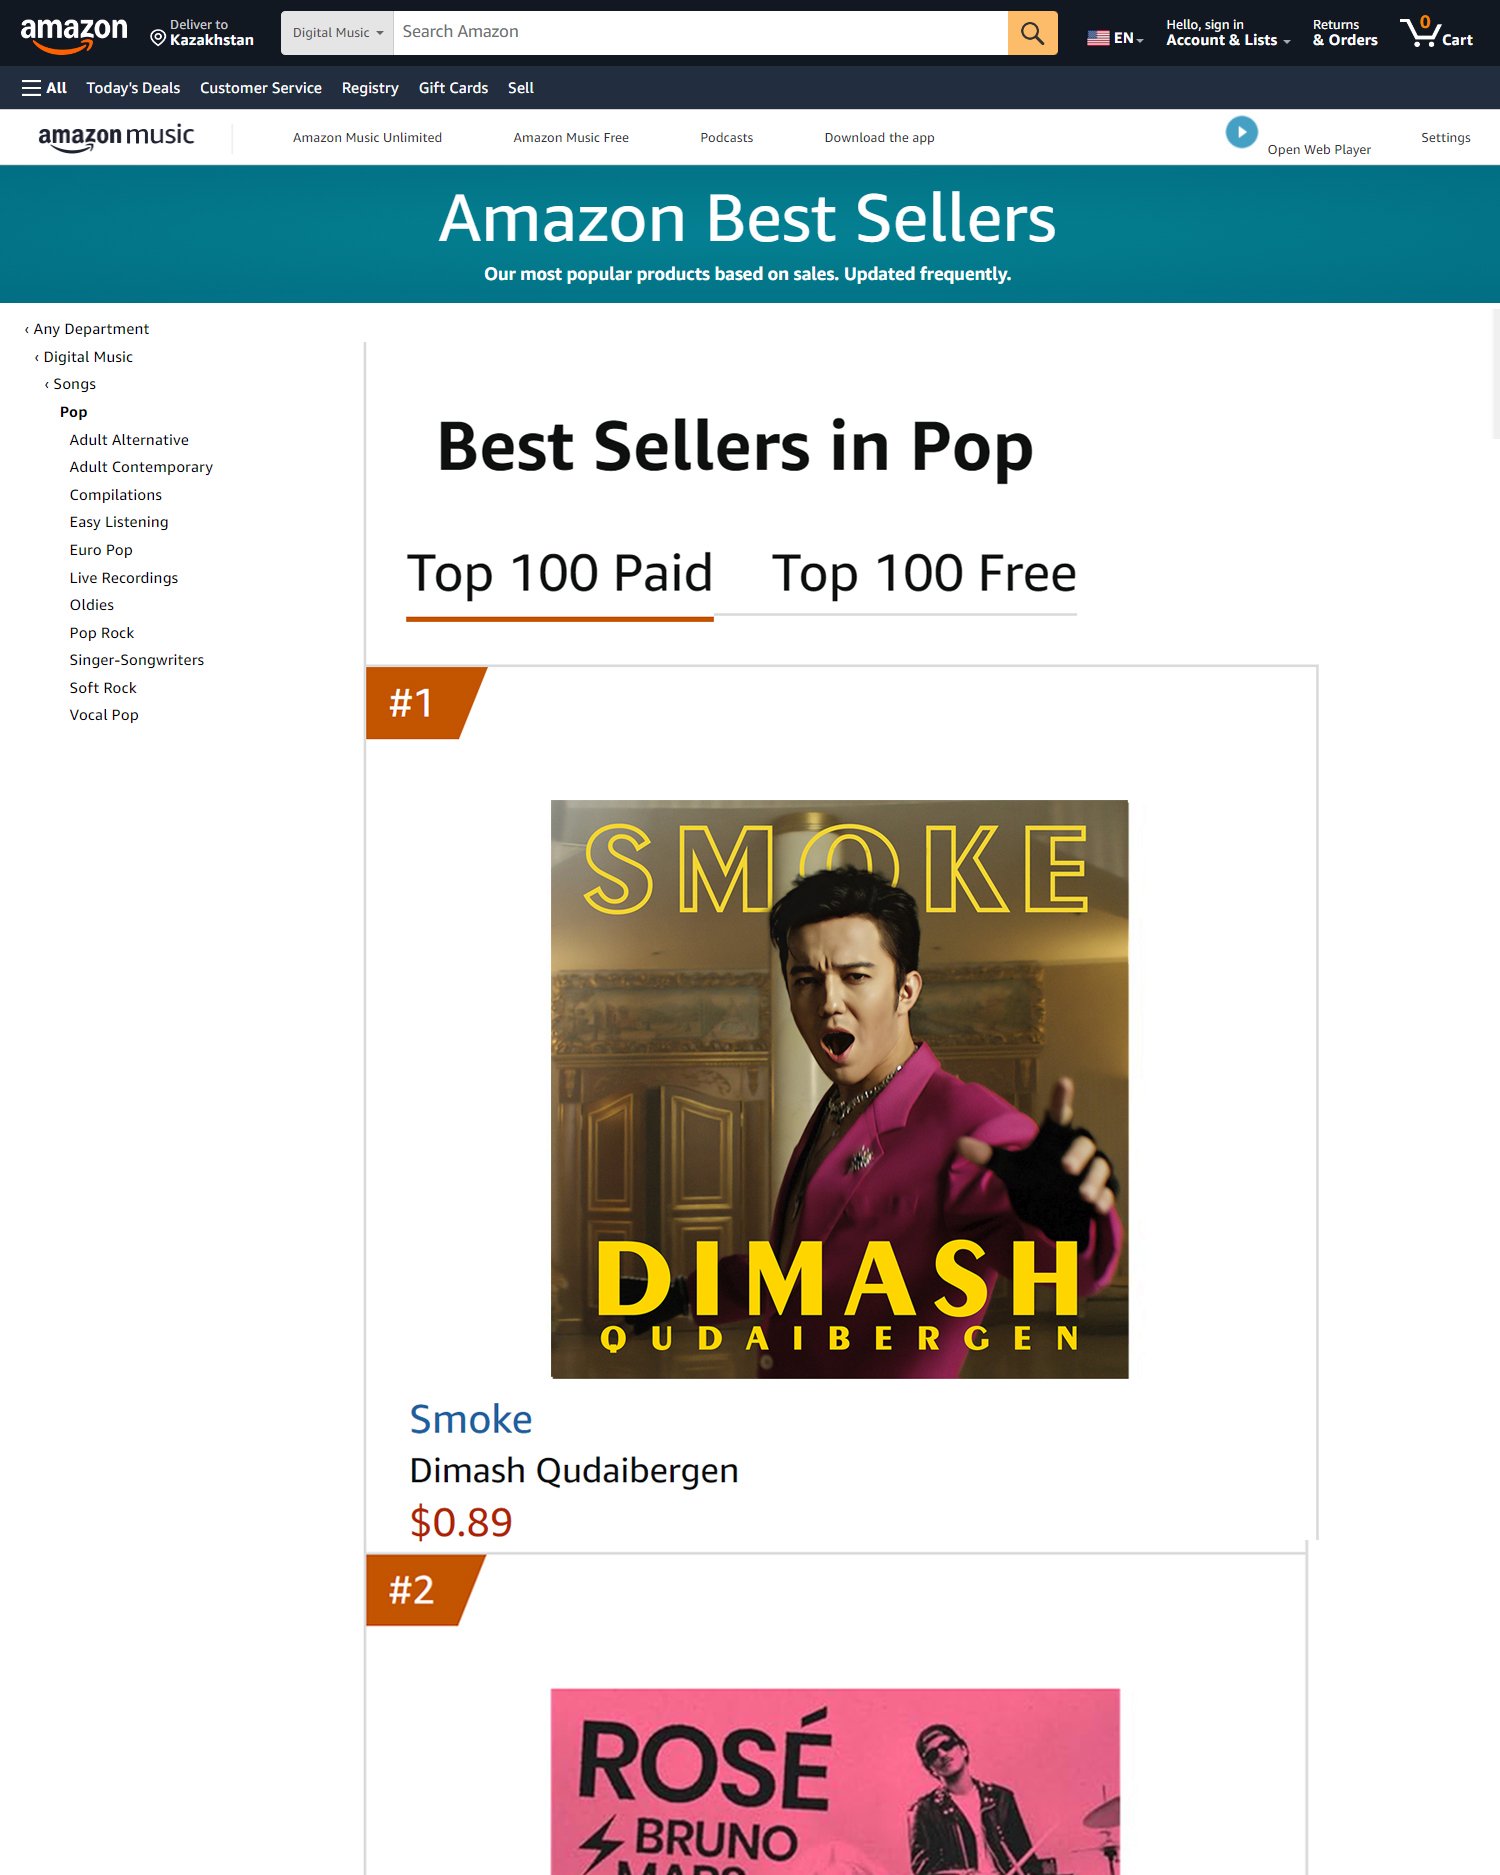Open the Smoke album cover thumbnail
The width and height of the screenshot is (1500, 1875).
[x=840, y=1089]
